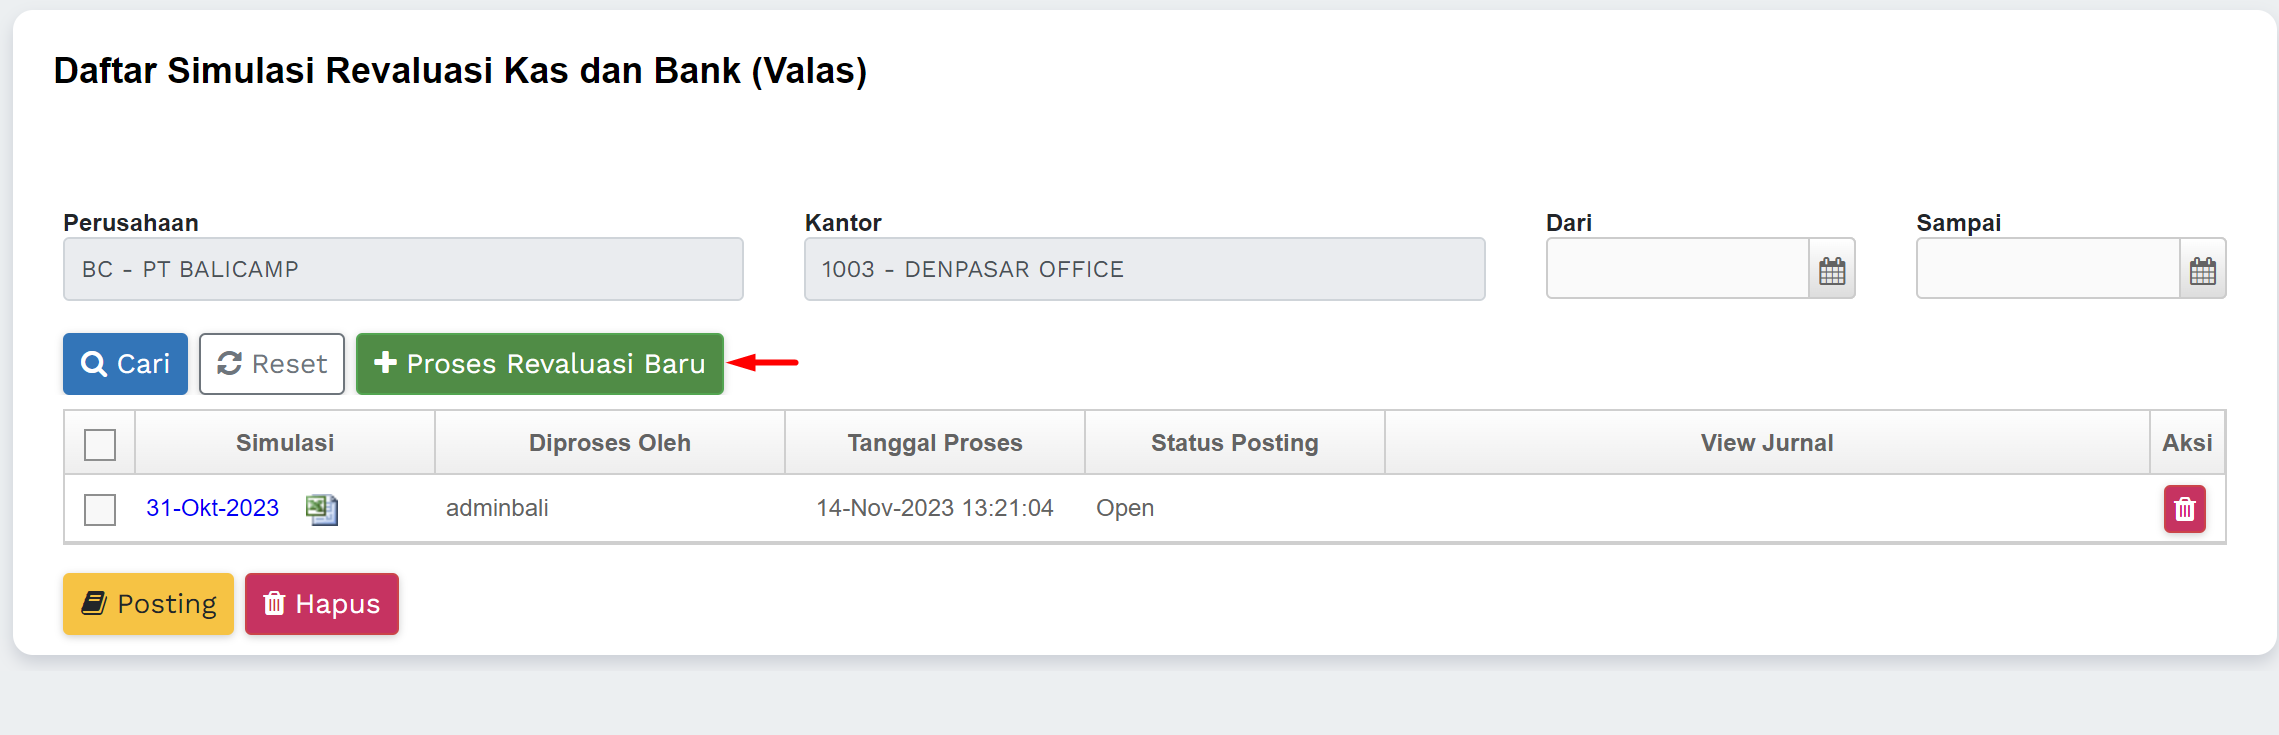Viewport: 2279px width, 735px height.
Task: Open the Sampai calendar picker icon
Action: click(2202, 270)
